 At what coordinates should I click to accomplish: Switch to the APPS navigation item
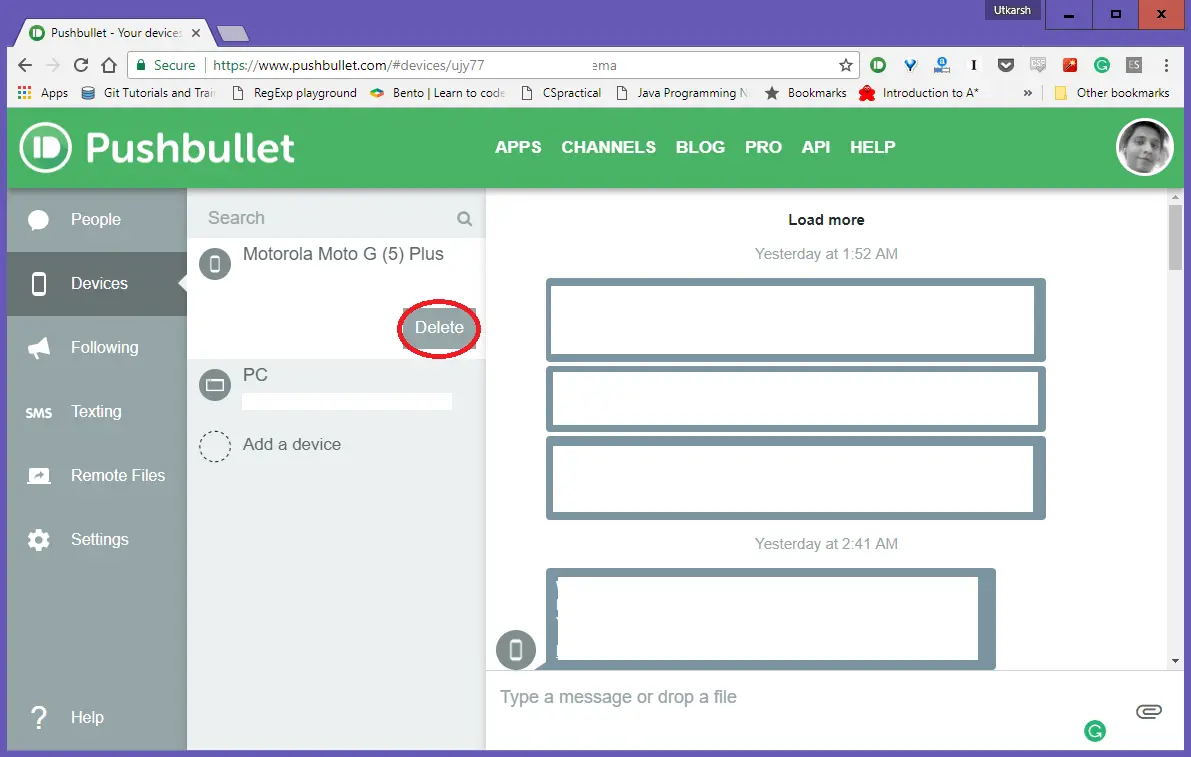click(x=518, y=147)
